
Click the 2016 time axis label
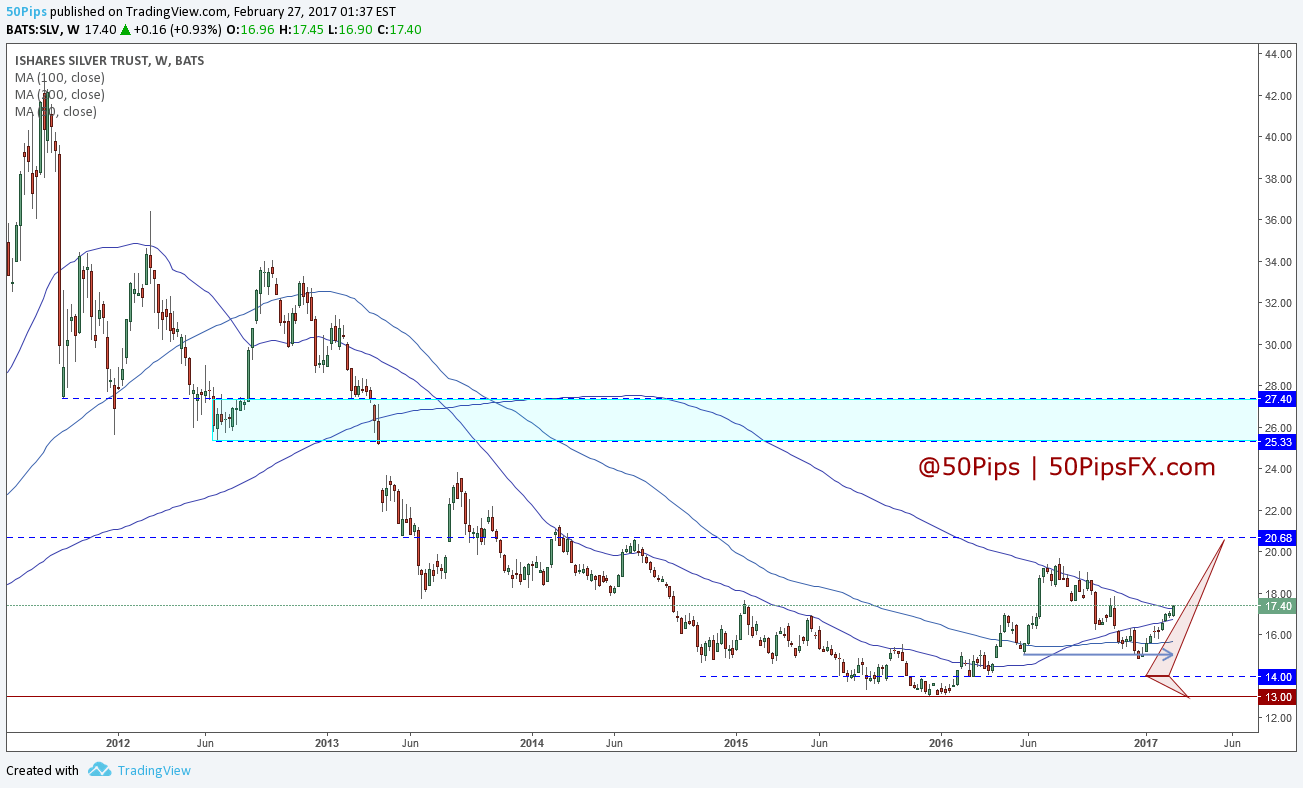point(941,742)
